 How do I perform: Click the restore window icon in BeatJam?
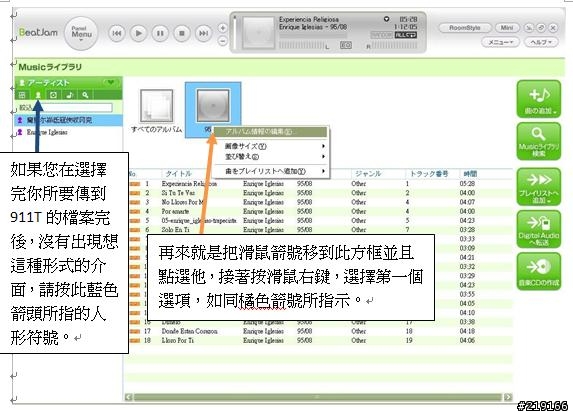point(541,28)
